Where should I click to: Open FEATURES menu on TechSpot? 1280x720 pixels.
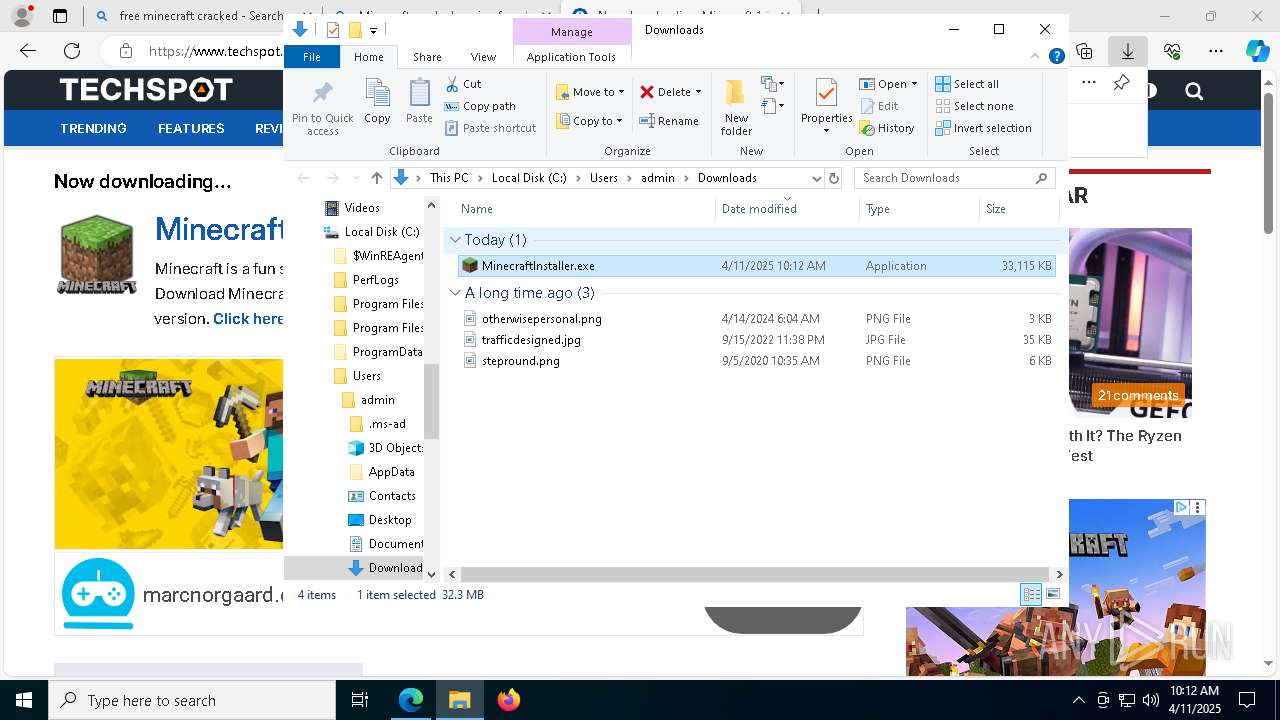(191, 128)
